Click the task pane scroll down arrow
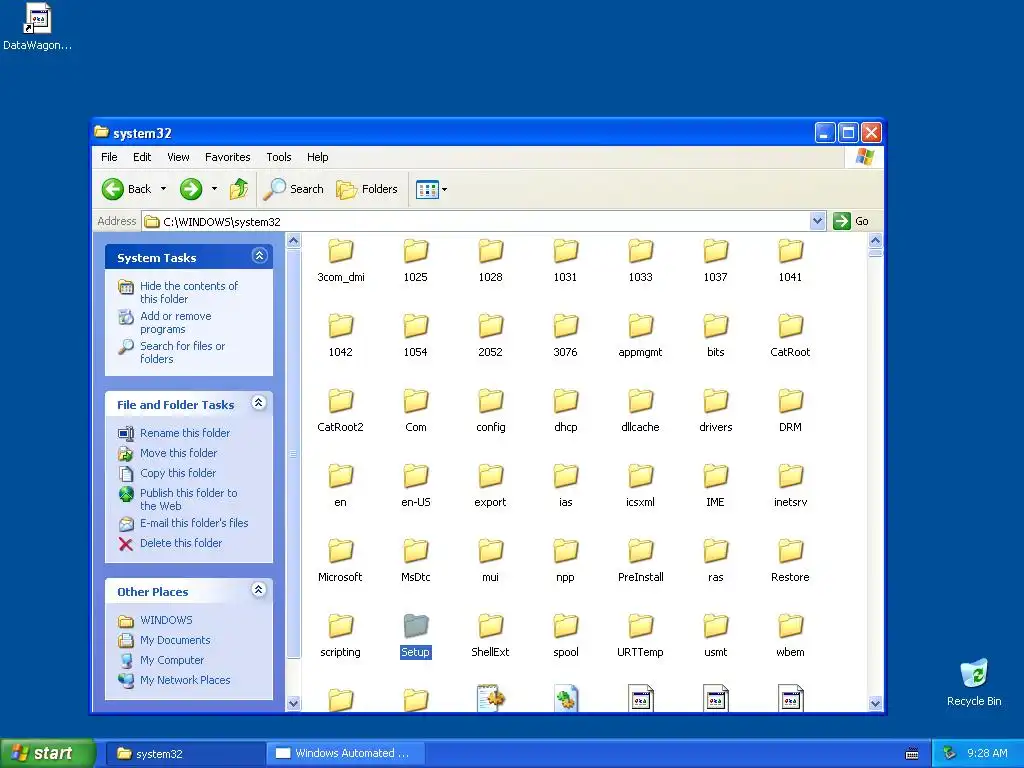The image size is (1024, 768). click(x=293, y=703)
